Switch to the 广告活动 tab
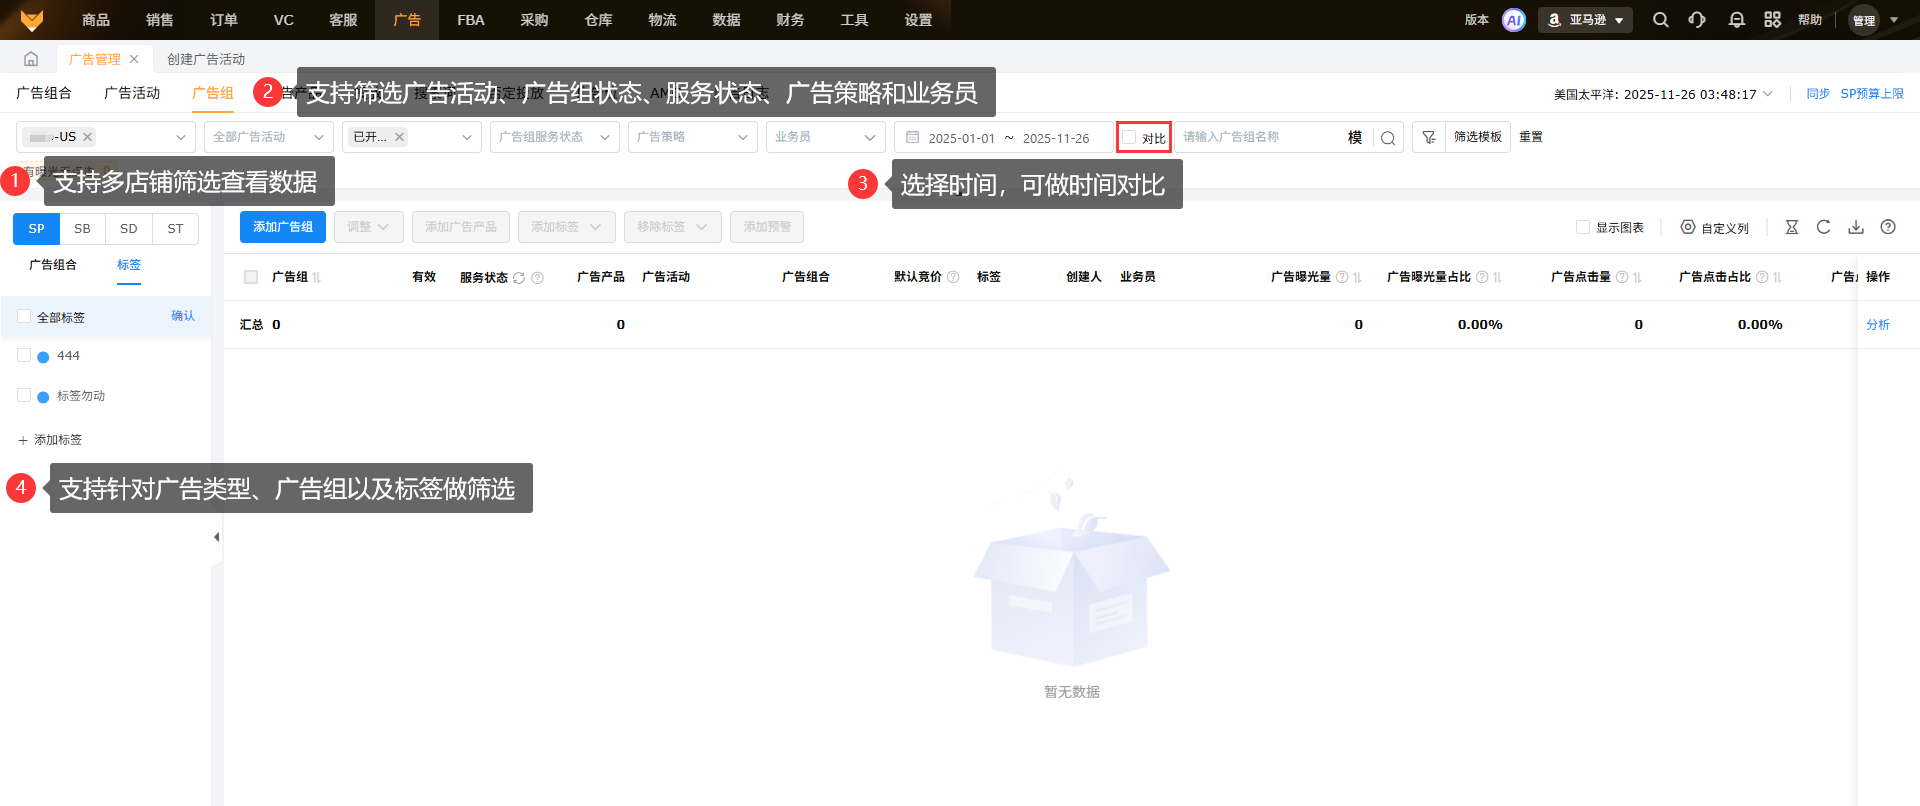The height and width of the screenshot is (806, 1920). [132, 93]
